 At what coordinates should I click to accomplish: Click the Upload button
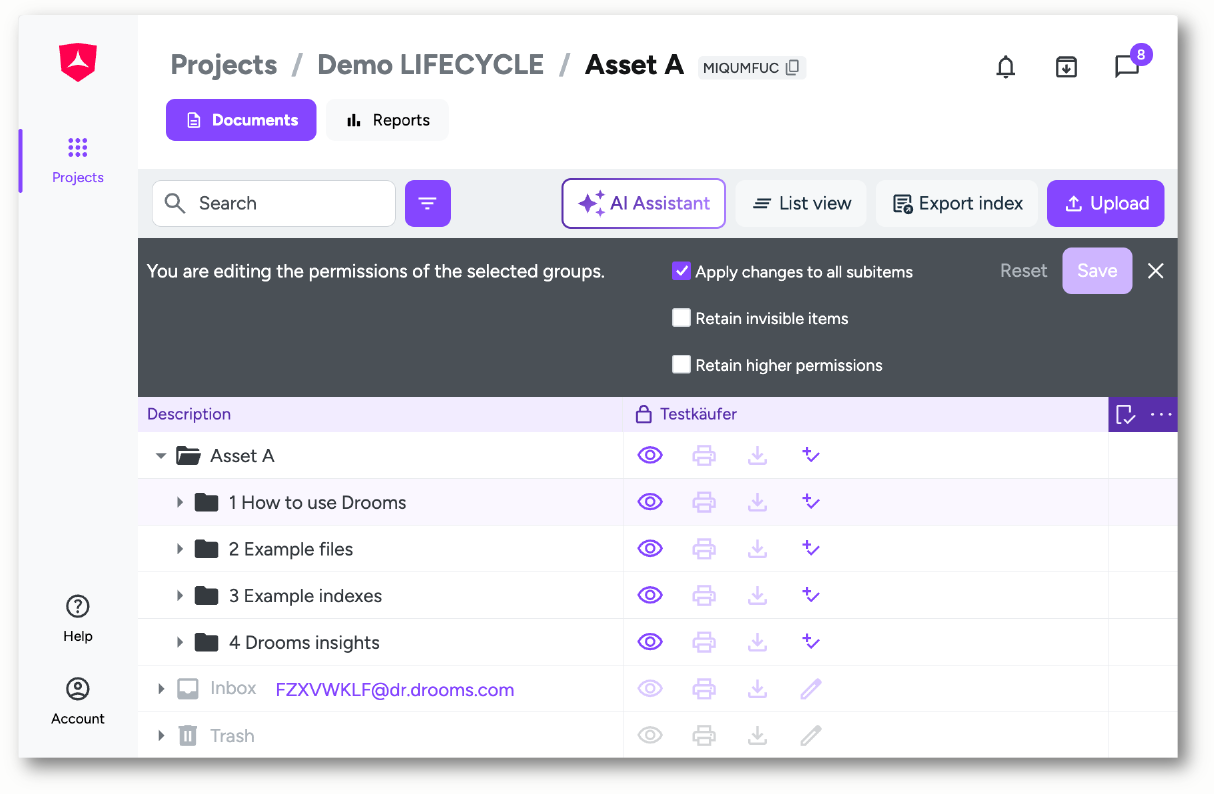tap(1106, 203)
